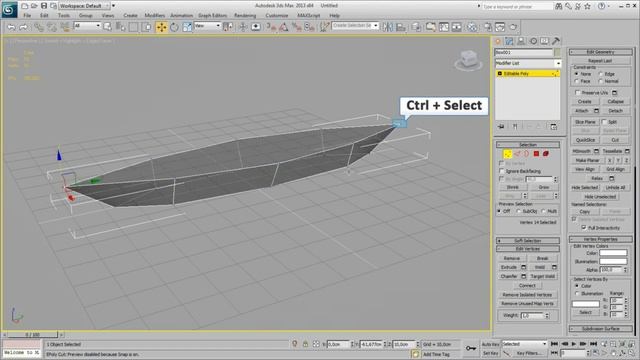
Task: Open Create Selection Set dropdown
Action: (355, 26)
